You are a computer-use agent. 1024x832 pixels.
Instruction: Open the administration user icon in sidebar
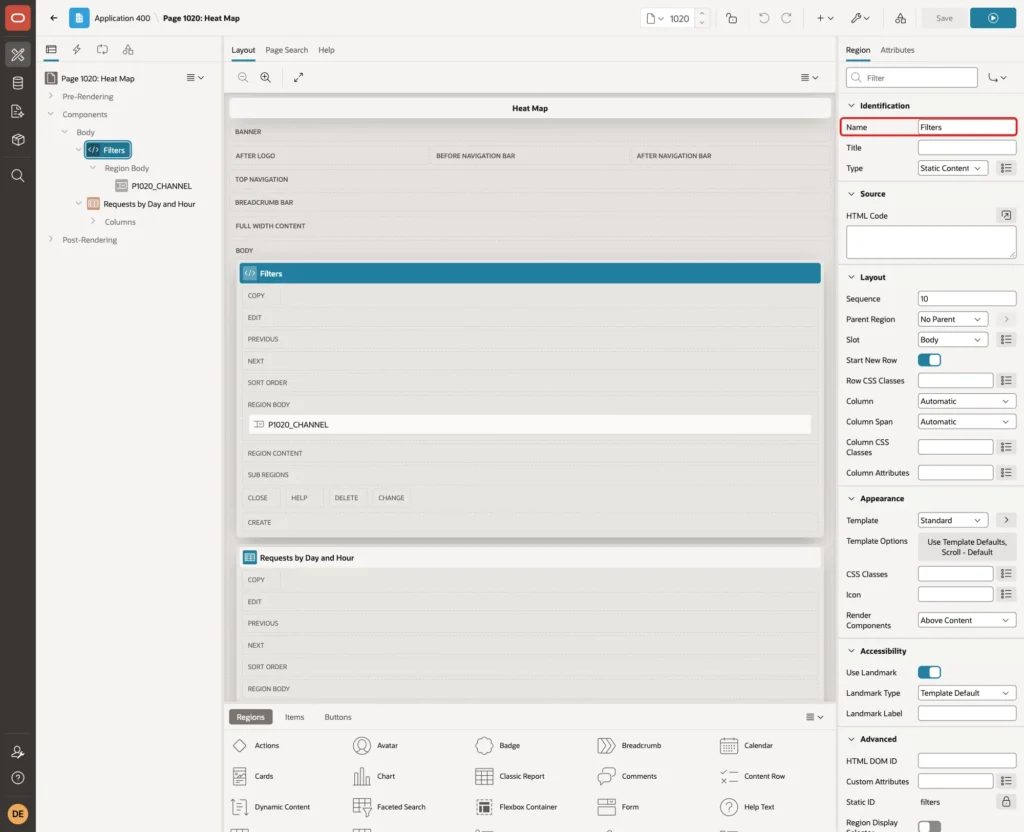click(x=18, y=752)
